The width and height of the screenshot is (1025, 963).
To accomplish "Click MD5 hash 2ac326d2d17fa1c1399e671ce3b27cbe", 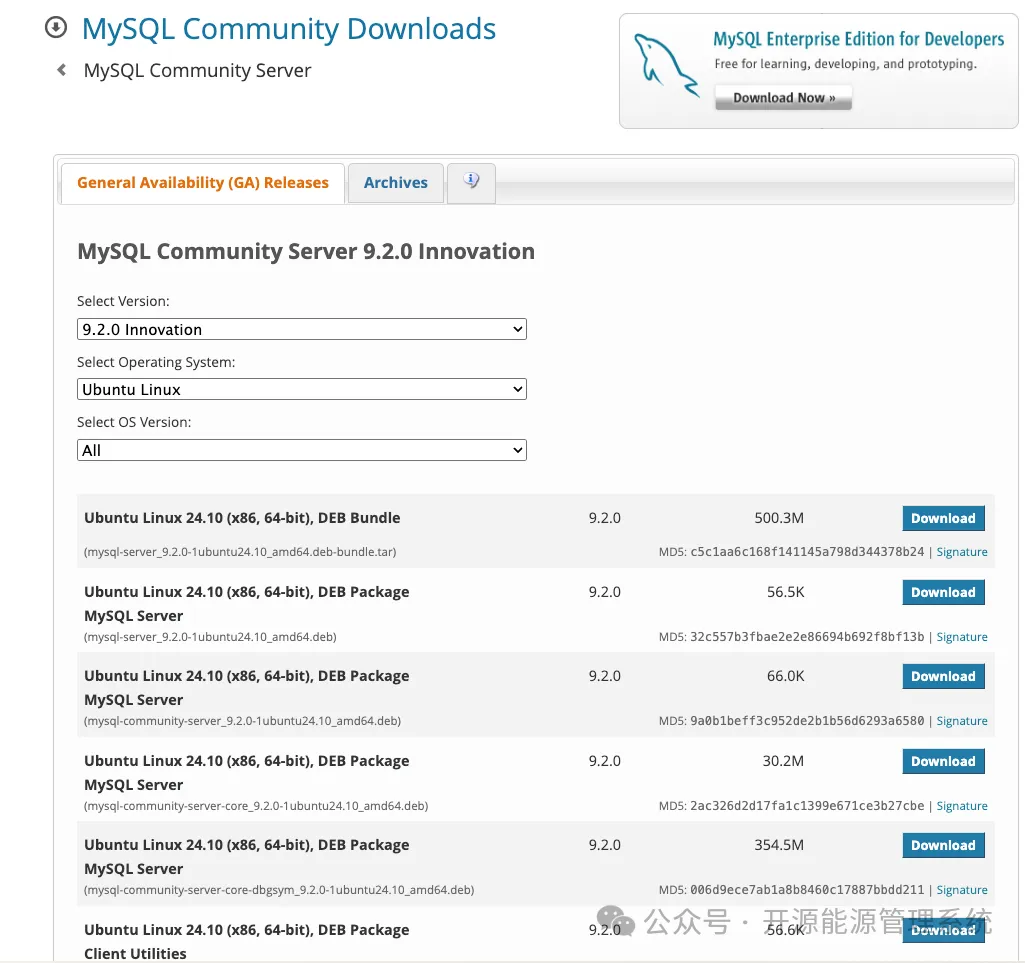I will click(807, 805).
